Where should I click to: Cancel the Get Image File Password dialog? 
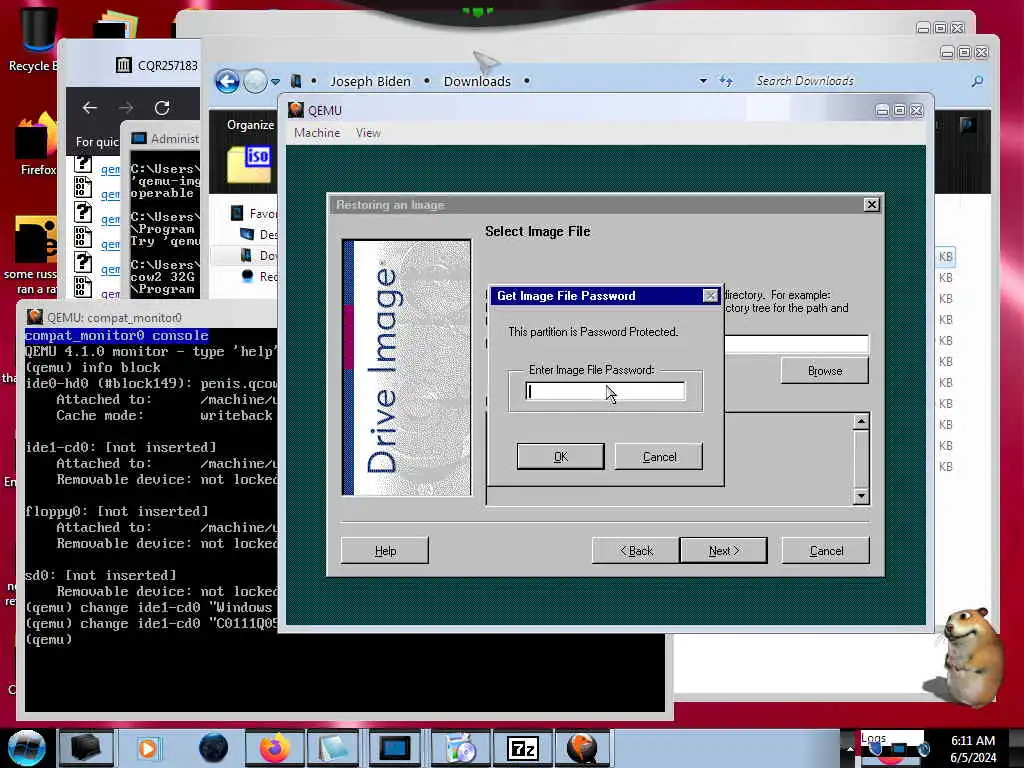658,456
